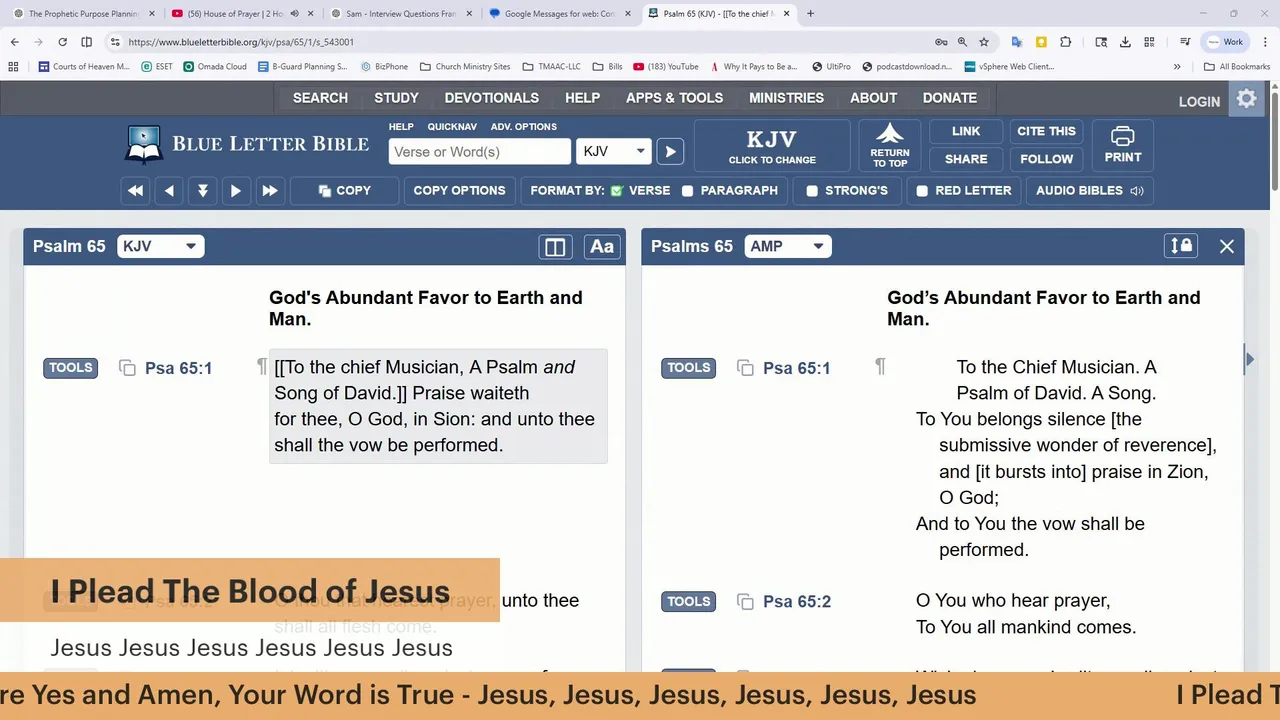Open TOOLS for Psa 65:2 AMP
The width and height of the screenshot is (1280, 720).
689,601
